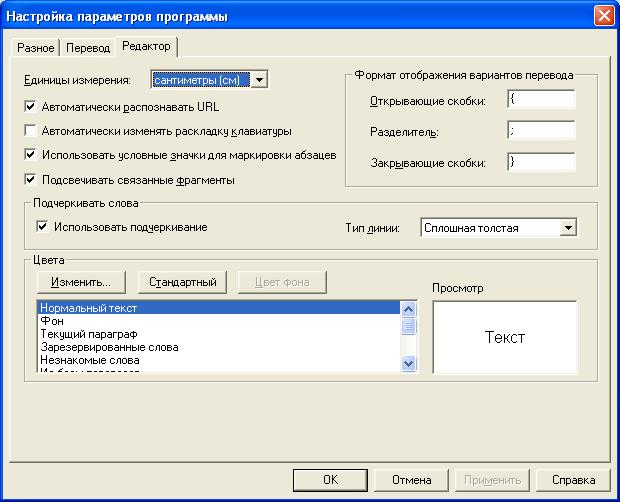Click the Применить button
The height and width of the screenshot is (502, 620).
tap(492, 480)
